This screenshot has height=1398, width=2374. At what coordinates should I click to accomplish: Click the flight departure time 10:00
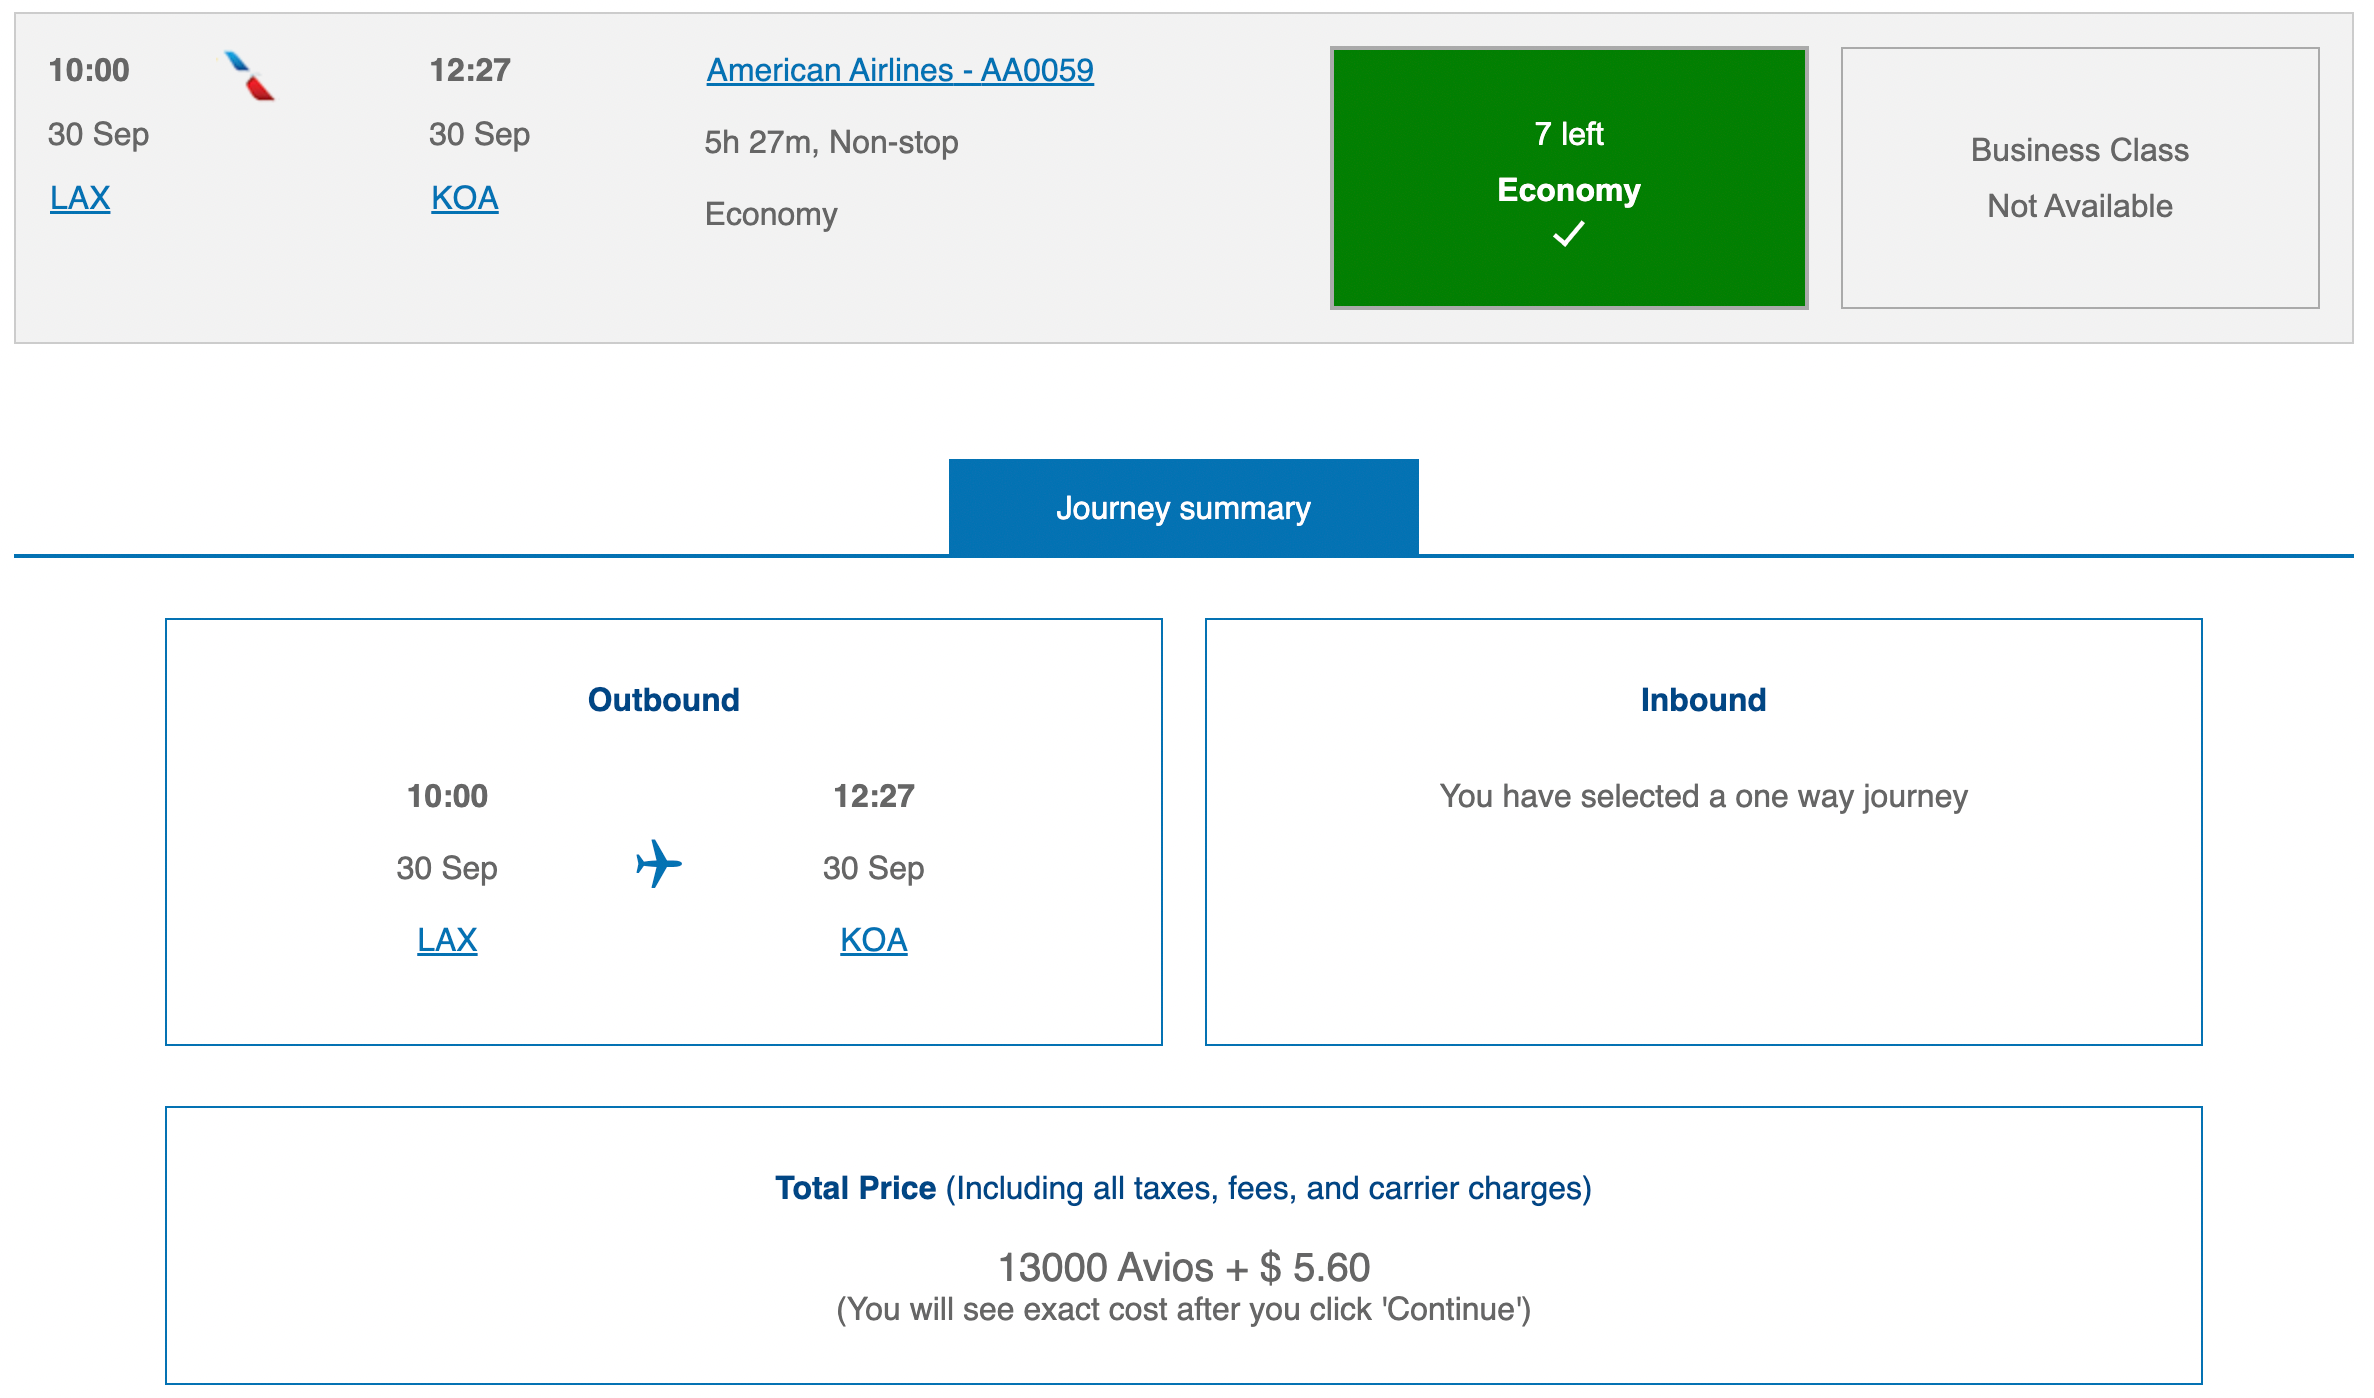click(88, 70)
